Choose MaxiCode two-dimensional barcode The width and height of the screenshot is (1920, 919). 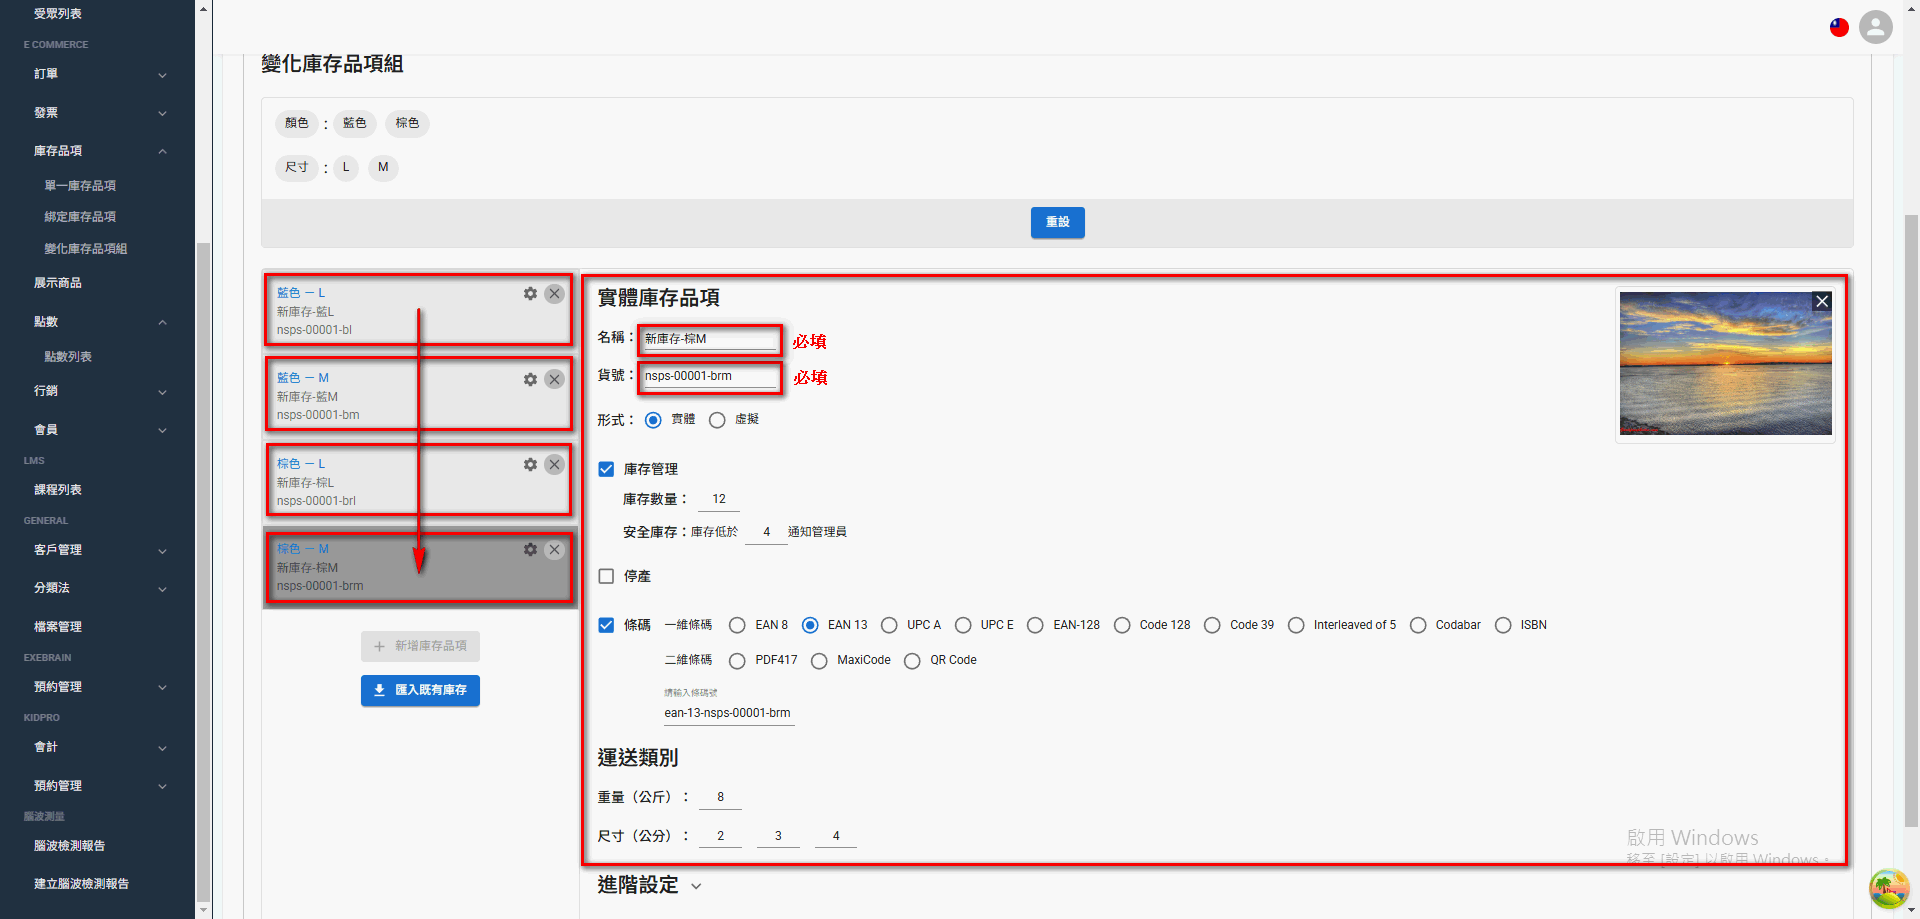(819, 661)
